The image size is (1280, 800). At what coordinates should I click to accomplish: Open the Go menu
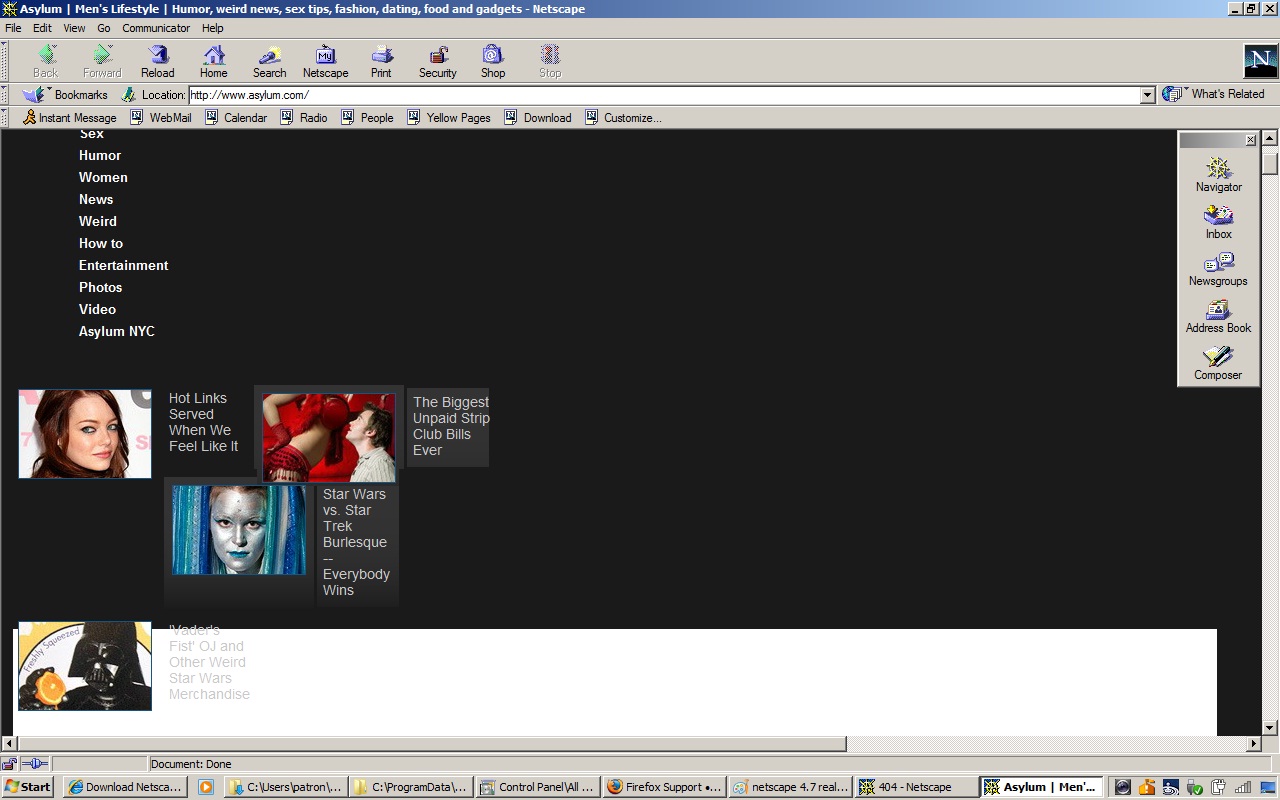[x=104, y=28]
